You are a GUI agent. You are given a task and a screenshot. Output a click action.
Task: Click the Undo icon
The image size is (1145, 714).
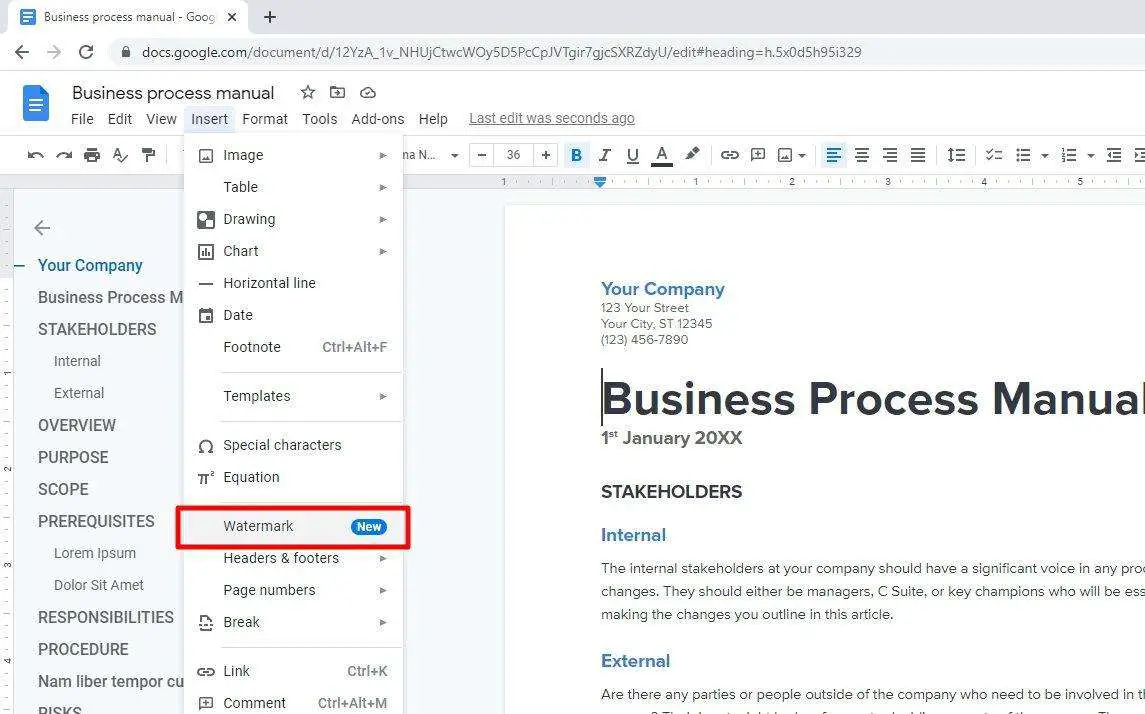tap(36, 155)
